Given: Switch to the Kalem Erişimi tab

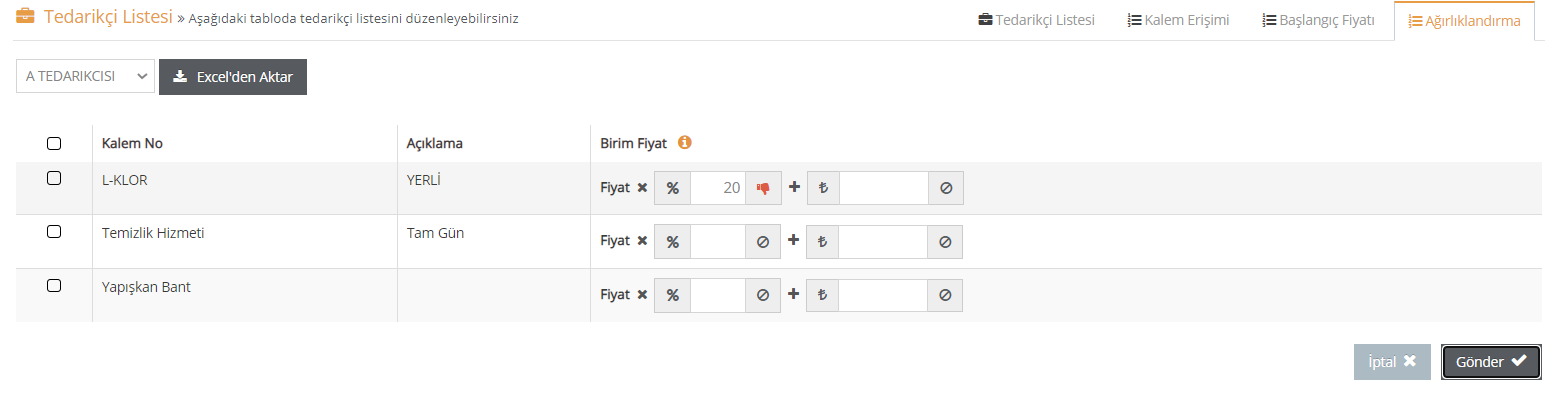Looking at the screenshot, I should pyautogui.click(x=1178, y=20).
